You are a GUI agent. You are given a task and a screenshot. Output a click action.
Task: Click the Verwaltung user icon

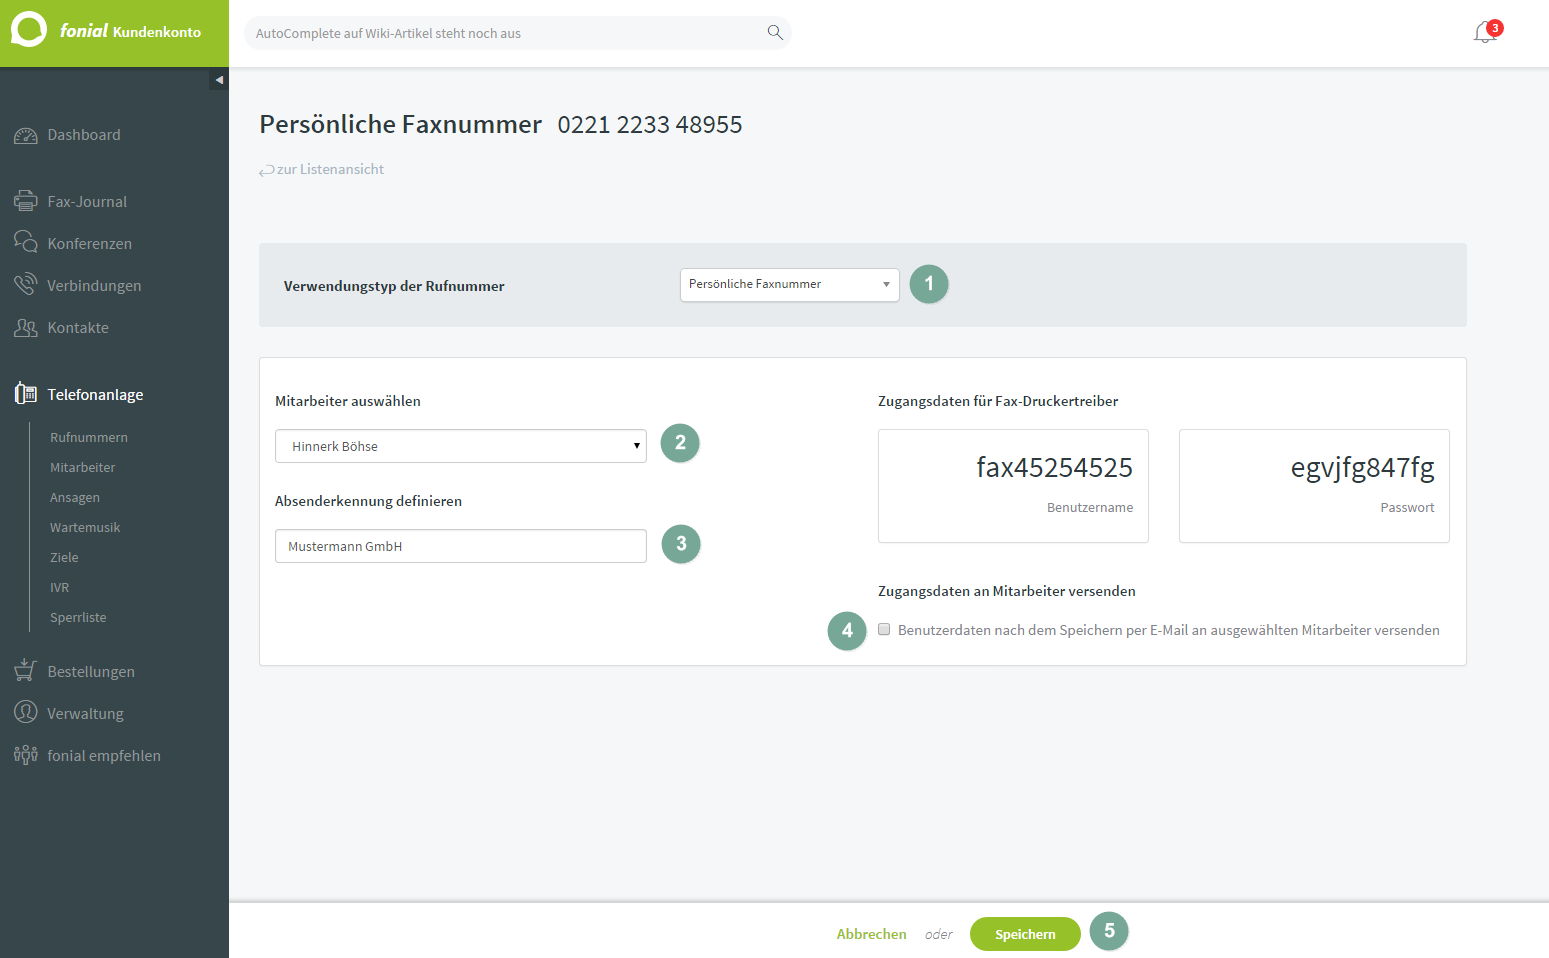(26, 712)
